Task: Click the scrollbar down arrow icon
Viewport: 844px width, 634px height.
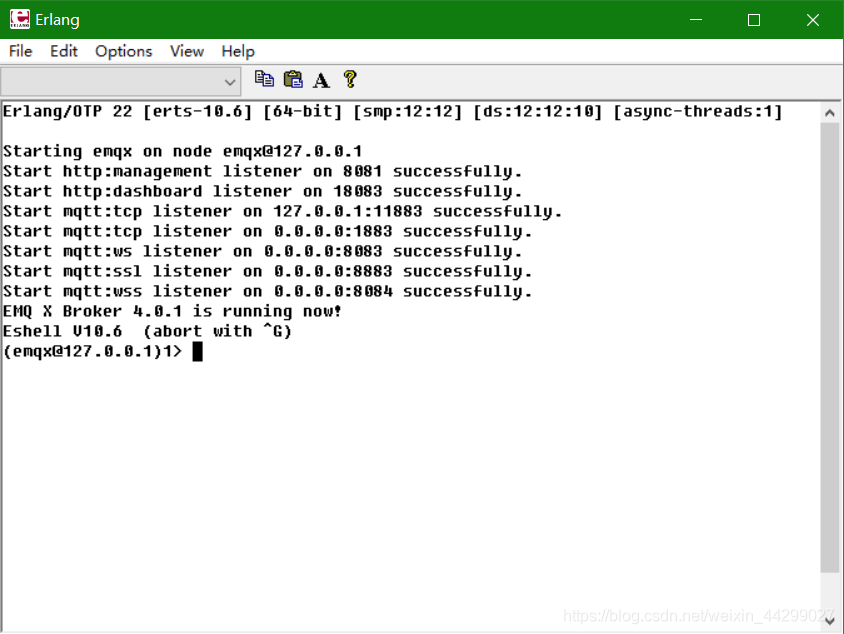Action: point(831,617)
